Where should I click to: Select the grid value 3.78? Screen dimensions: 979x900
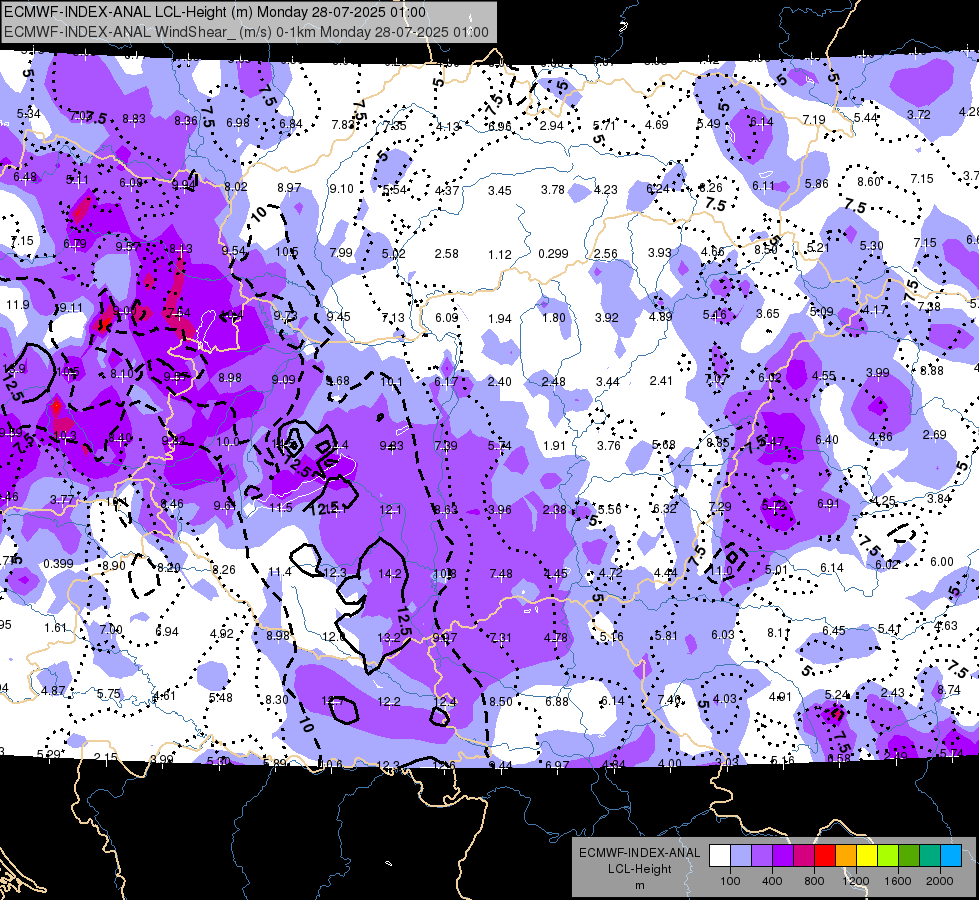553,189
